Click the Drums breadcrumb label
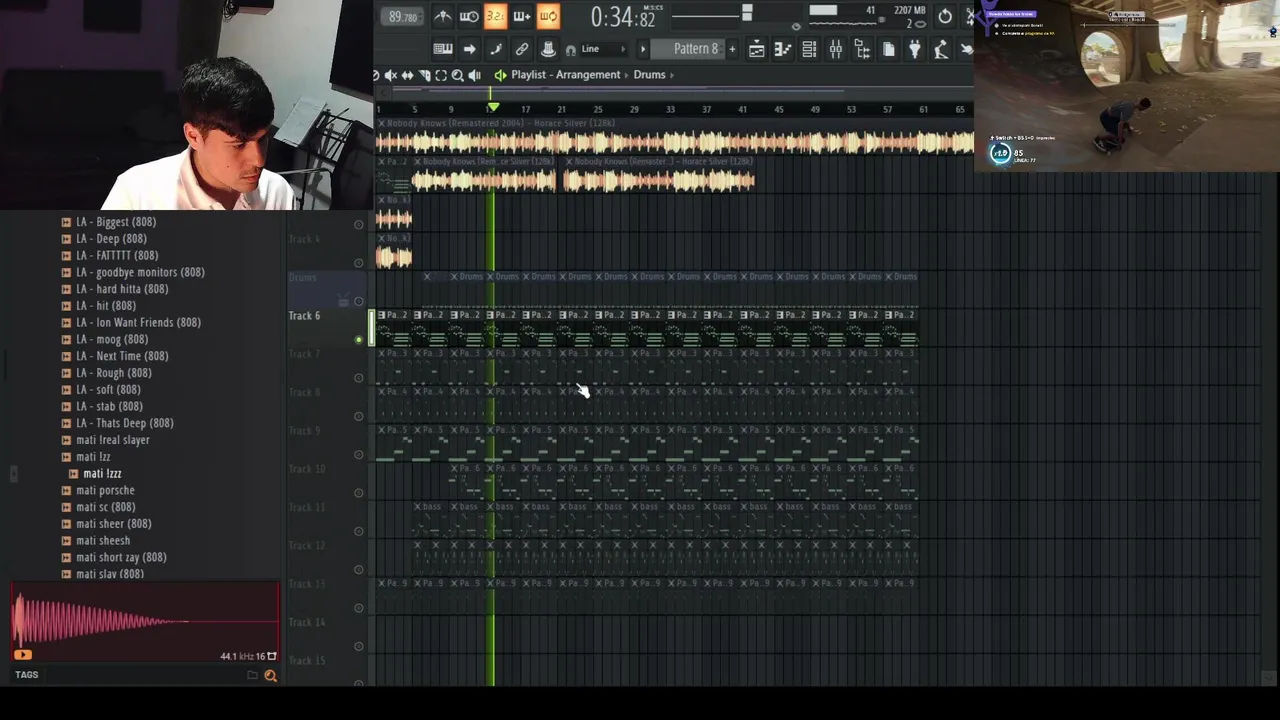Screen dimensions: 1280x720 click(649, 75)
